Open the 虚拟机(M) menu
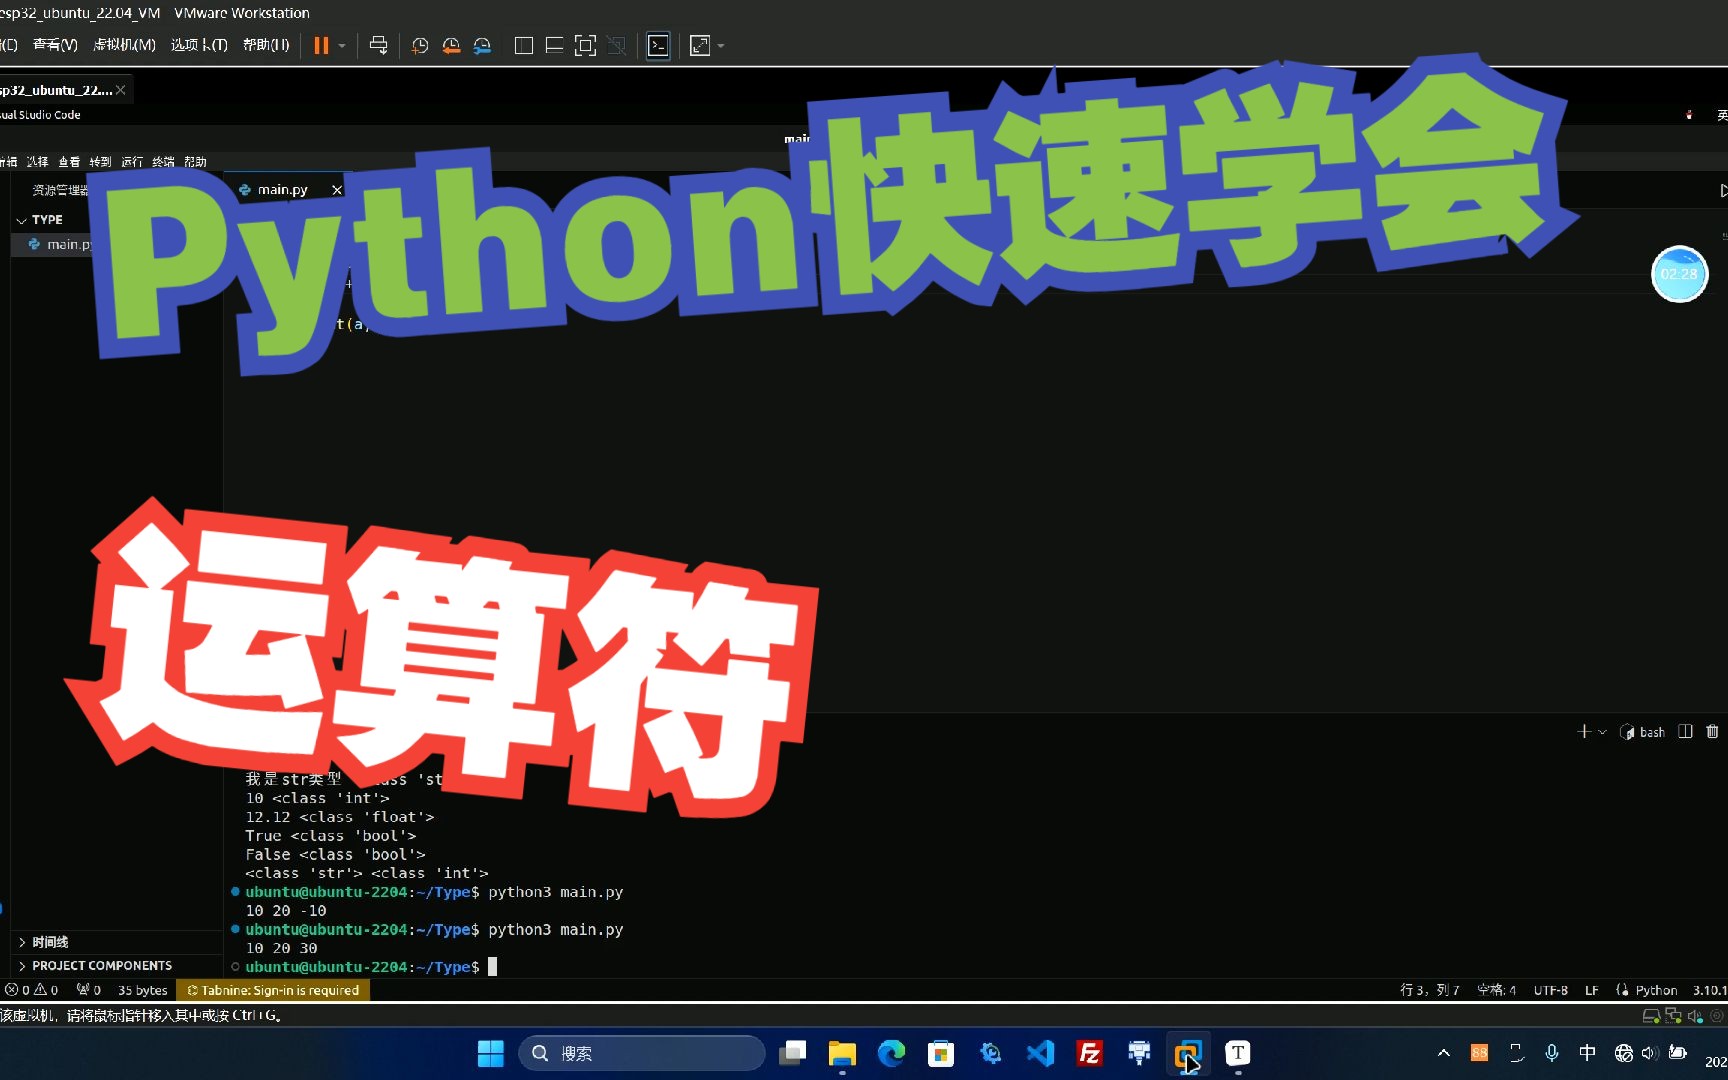The height and width of the screenshot is (1080, 1728). coord(124,45)
